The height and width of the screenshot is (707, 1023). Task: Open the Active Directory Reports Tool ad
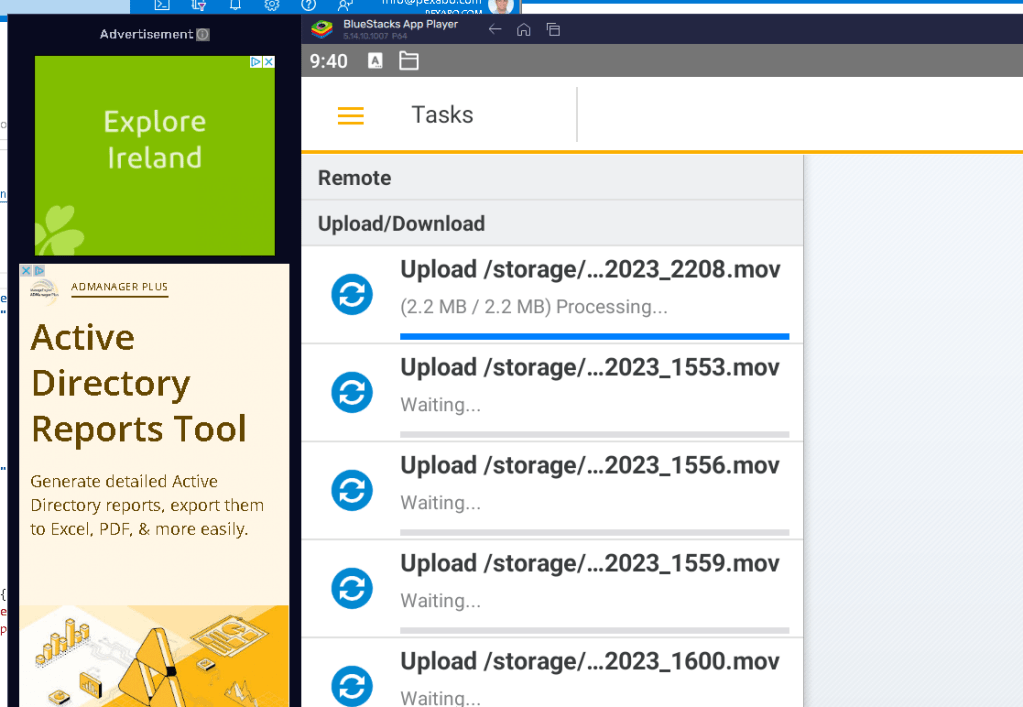coord(154,485)
